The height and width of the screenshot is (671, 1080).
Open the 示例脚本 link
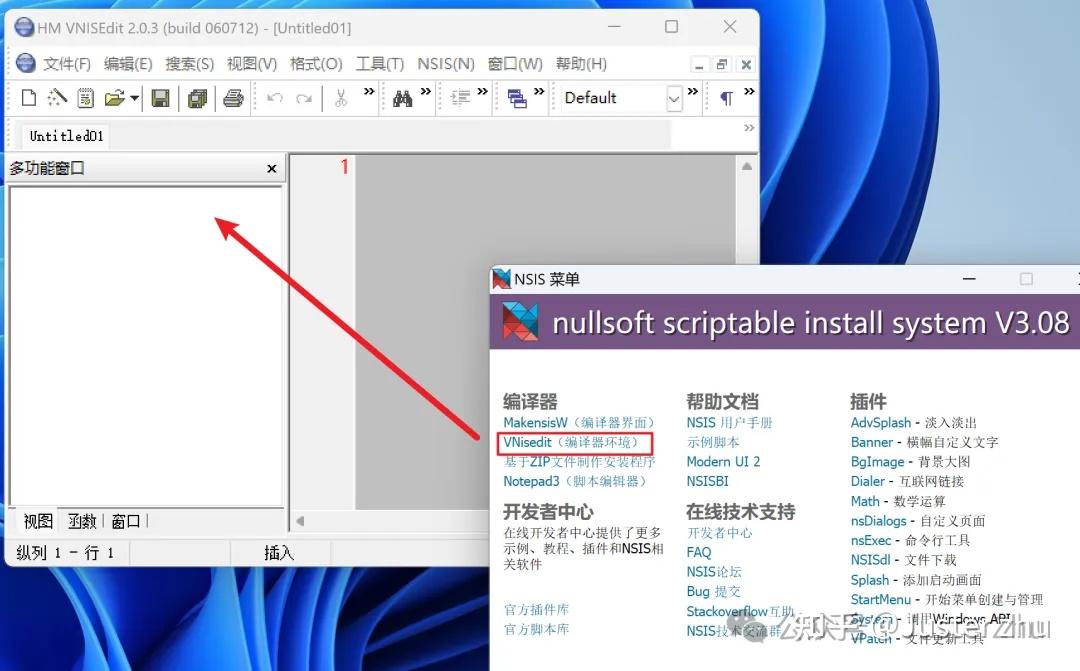coord(713,442)
